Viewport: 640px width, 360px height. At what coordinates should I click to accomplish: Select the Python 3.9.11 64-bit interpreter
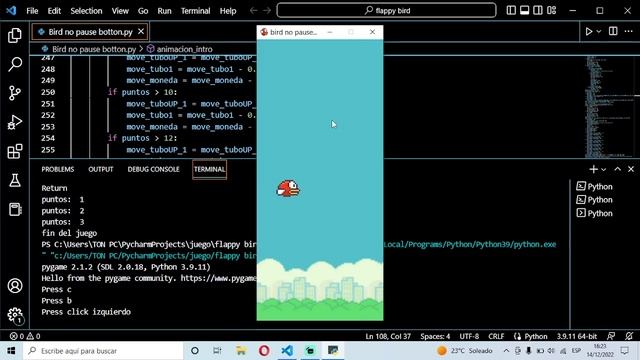click(x=577, y=336)
